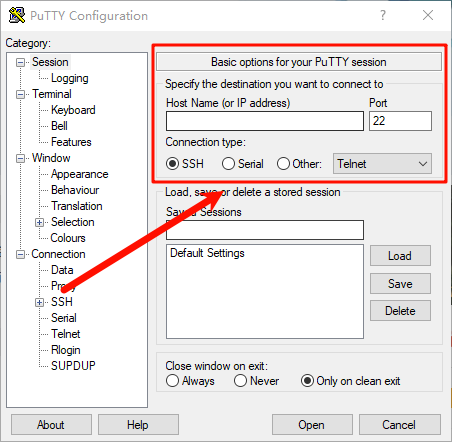Open the Logging category
Viewport: 452px width, 442px height.
click(x=70, y=78)
